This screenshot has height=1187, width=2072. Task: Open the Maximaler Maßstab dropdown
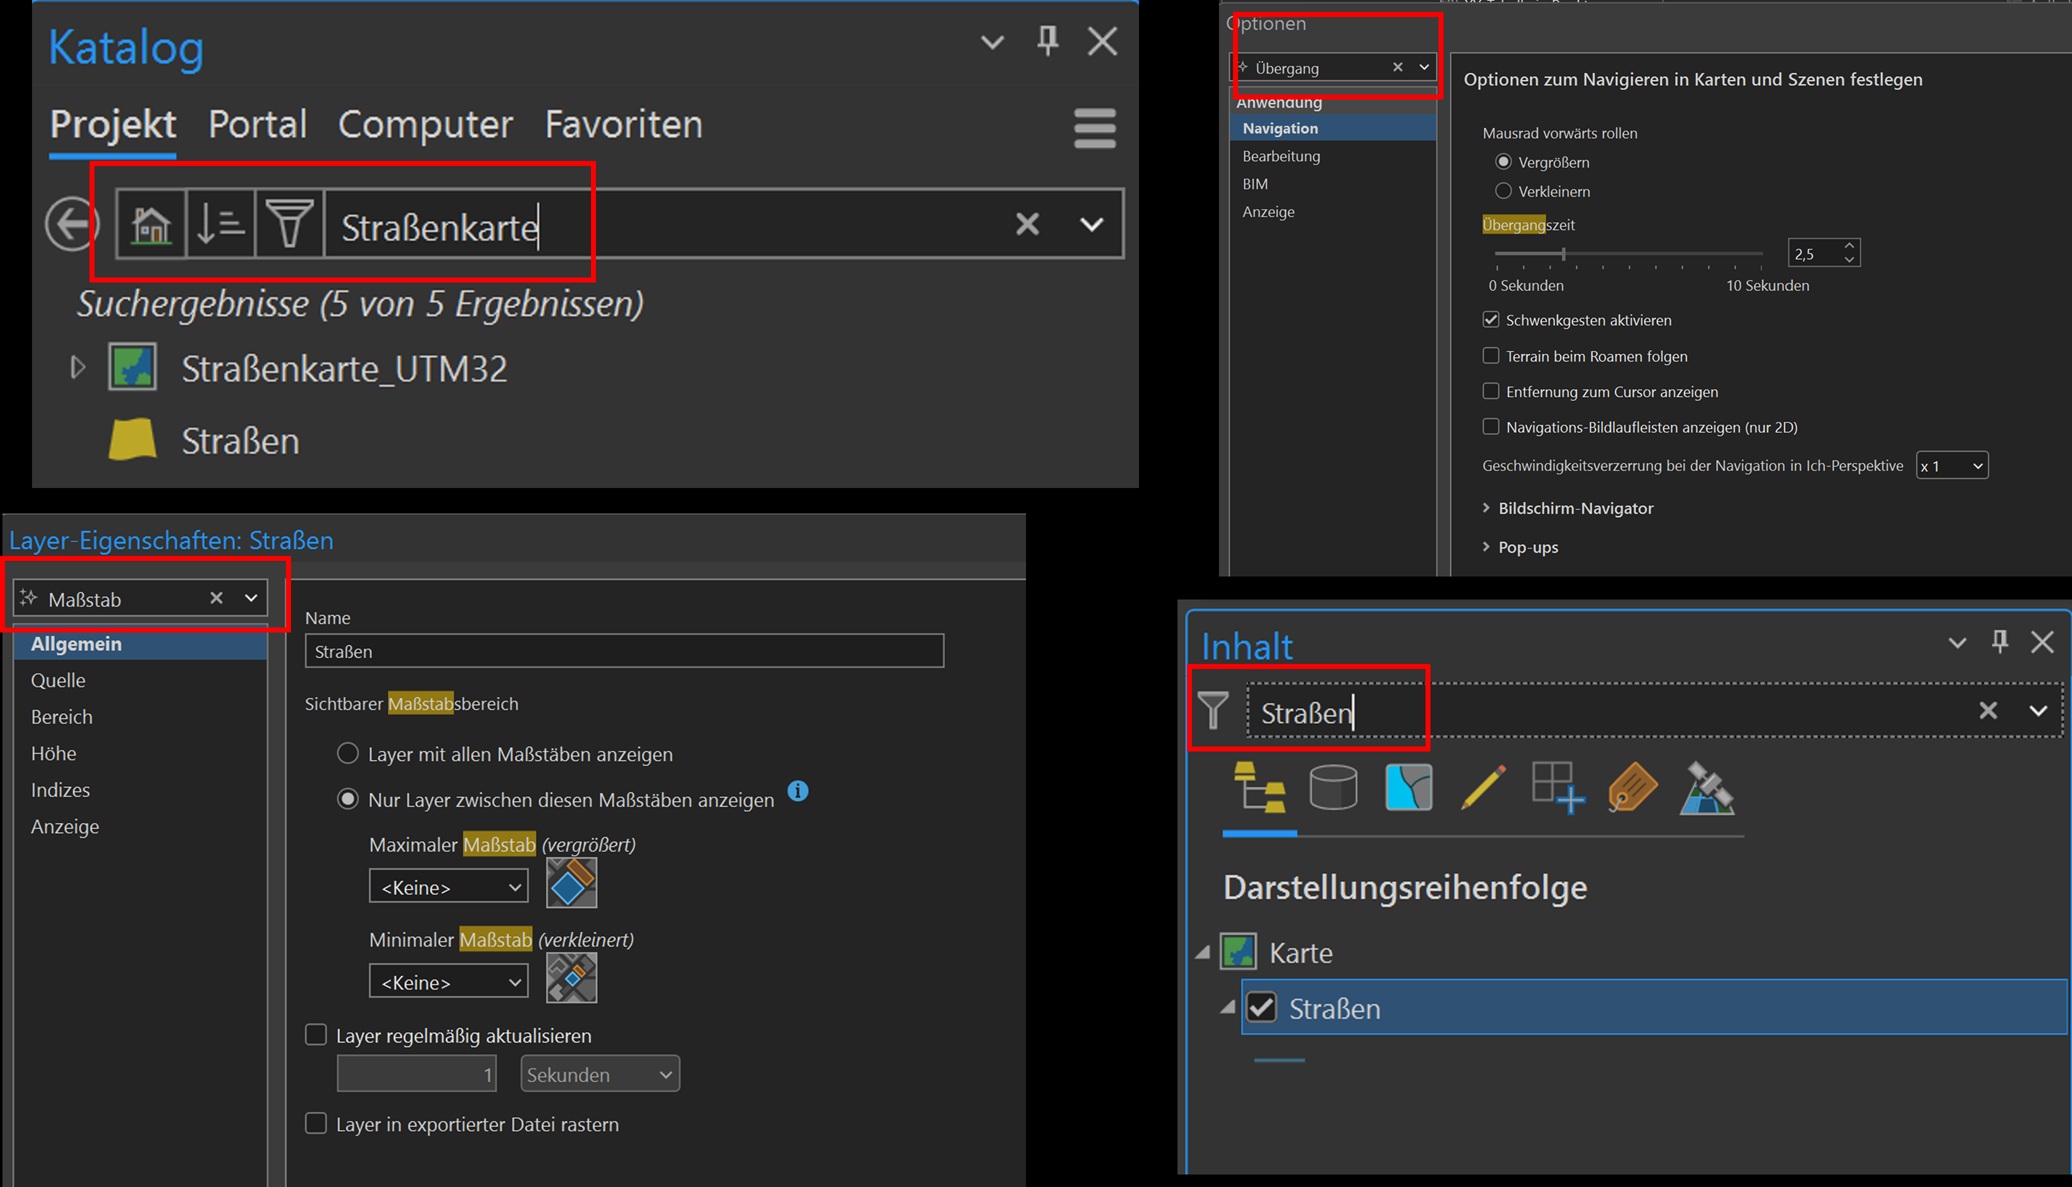[x=448, y=887]
